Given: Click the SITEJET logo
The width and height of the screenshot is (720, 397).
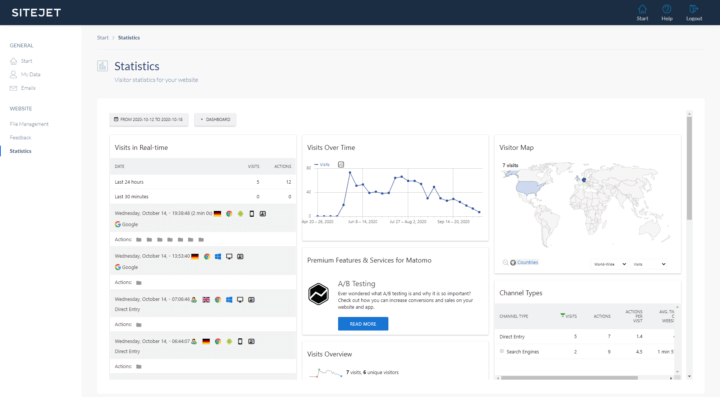Looking at the screenshot, I should point(36,12).
